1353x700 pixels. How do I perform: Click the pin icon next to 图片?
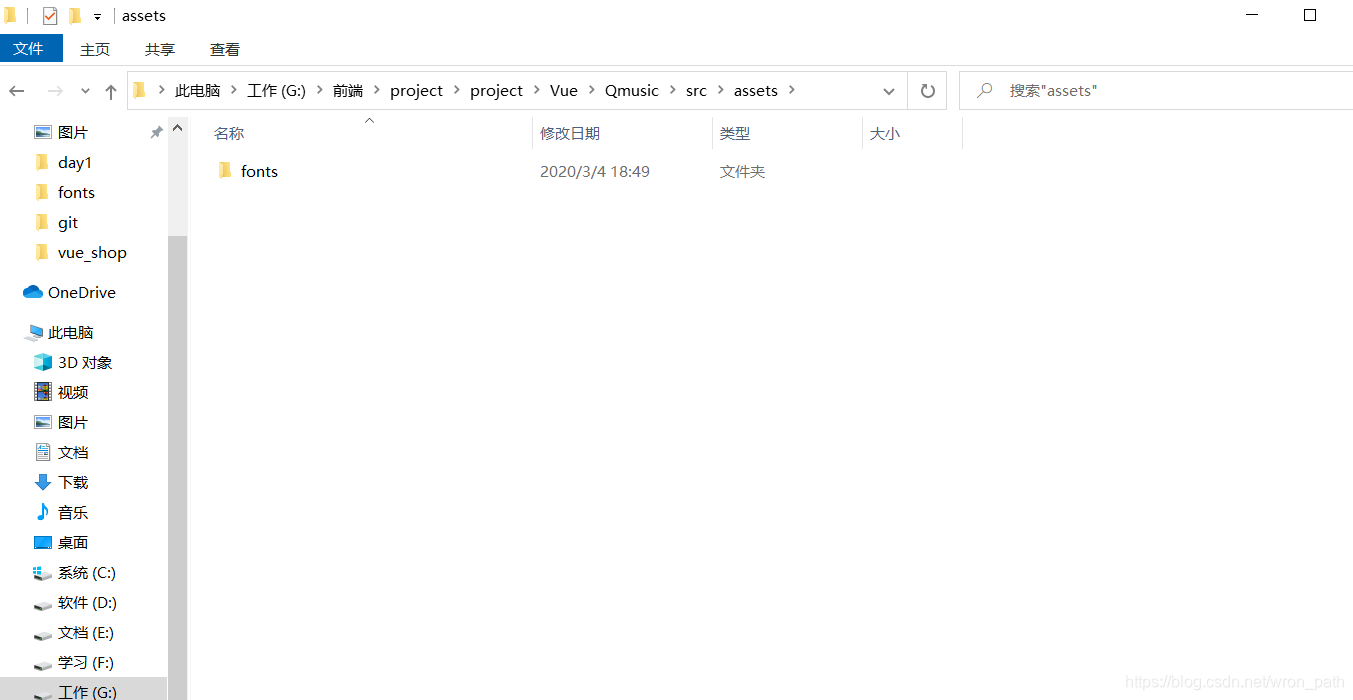pyautogui.click(x=156, y=131)
